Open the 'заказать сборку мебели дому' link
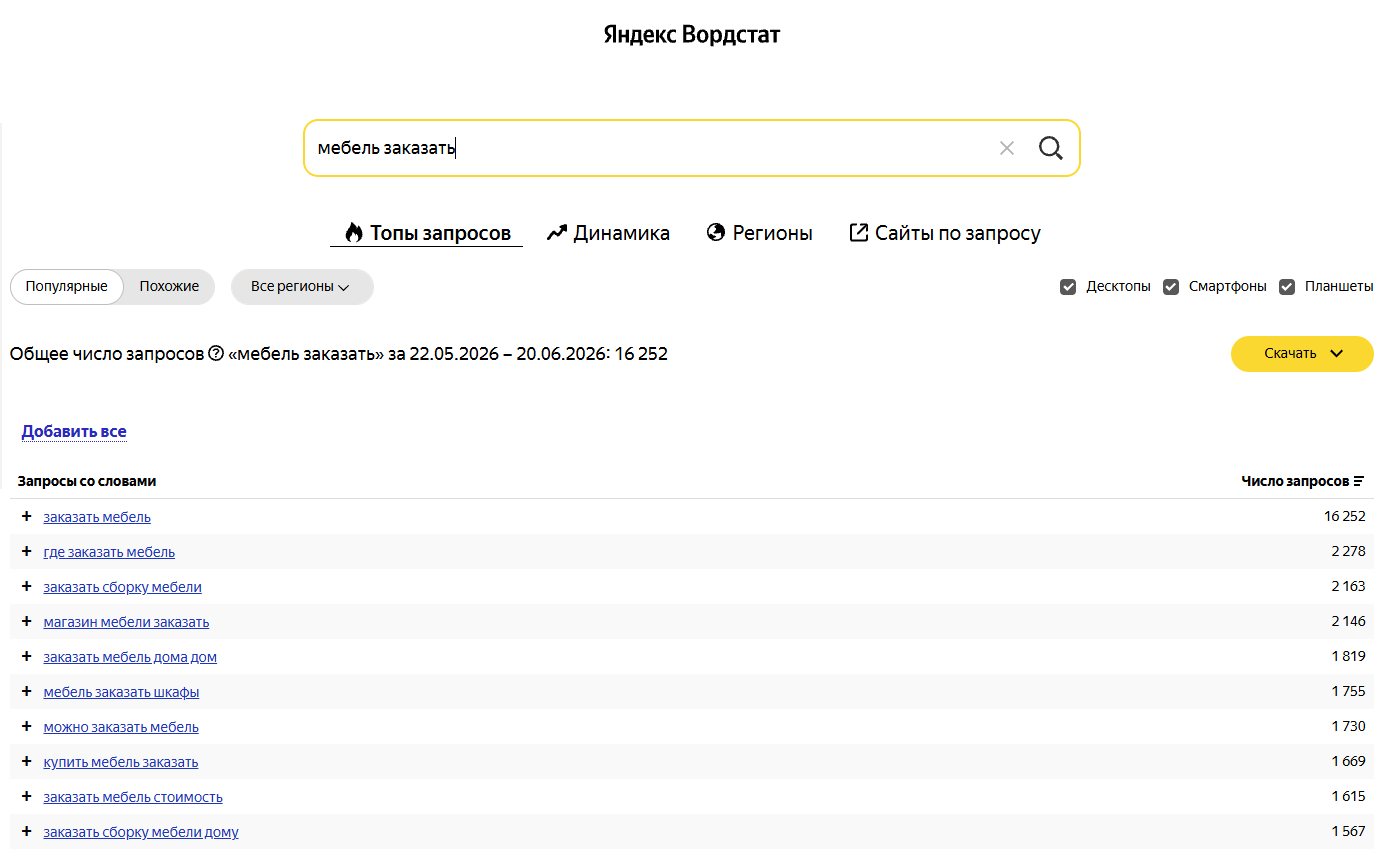Viewport: 1392px width, 853px height. [141, 832]
